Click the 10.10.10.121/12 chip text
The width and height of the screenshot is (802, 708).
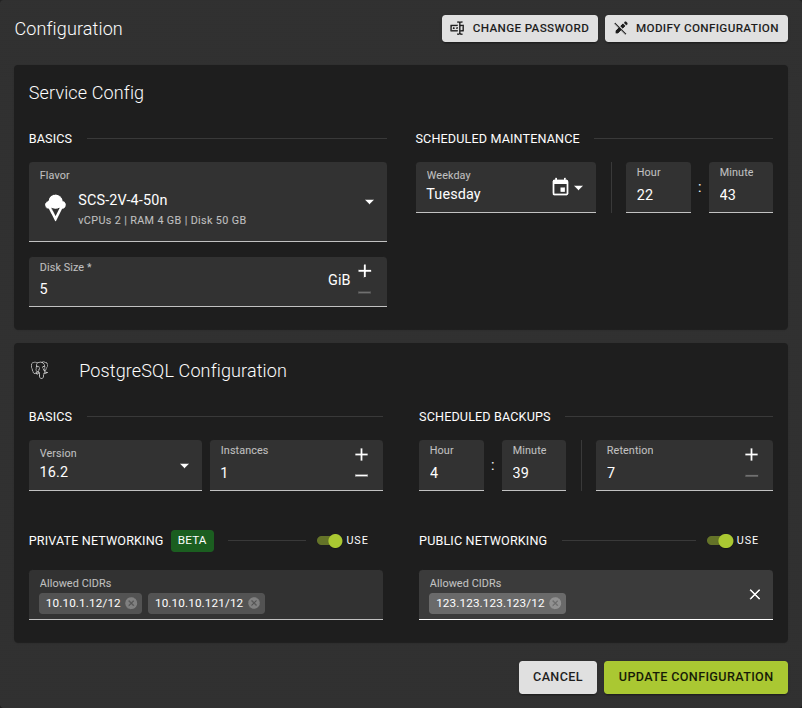coord(199,603)
